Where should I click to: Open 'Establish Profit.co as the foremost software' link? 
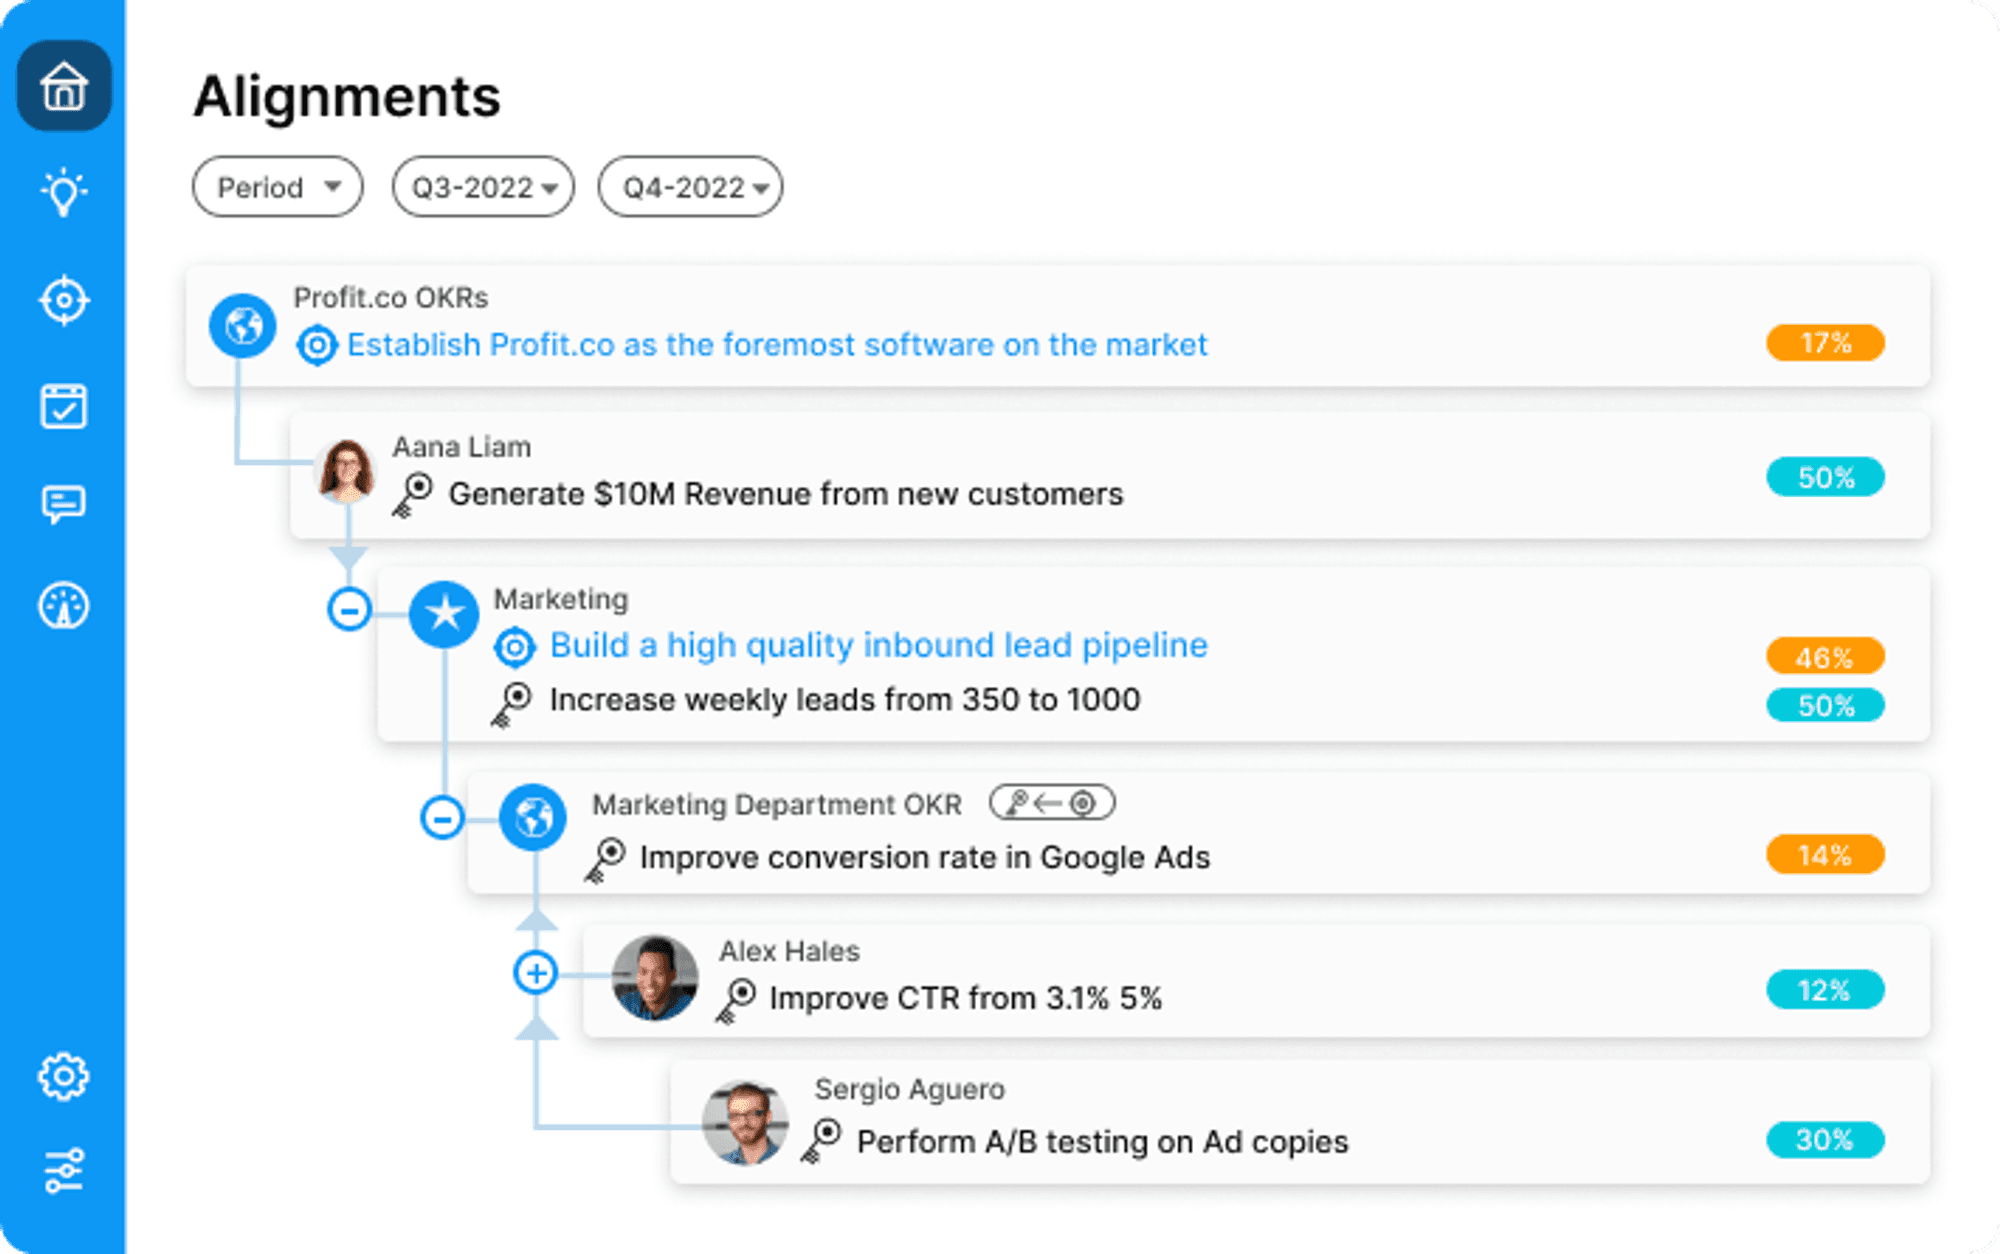click(x=777, y=345)
